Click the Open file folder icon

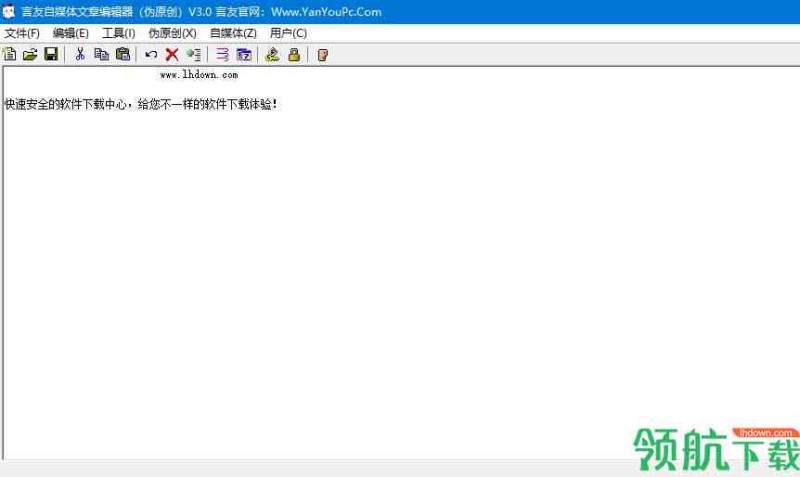pos(30,55)
